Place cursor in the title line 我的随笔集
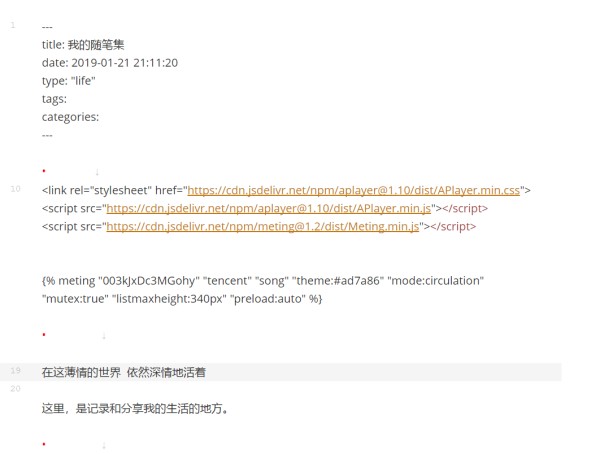Viewport: 600px width, 454px height. [x=83, y=45]
